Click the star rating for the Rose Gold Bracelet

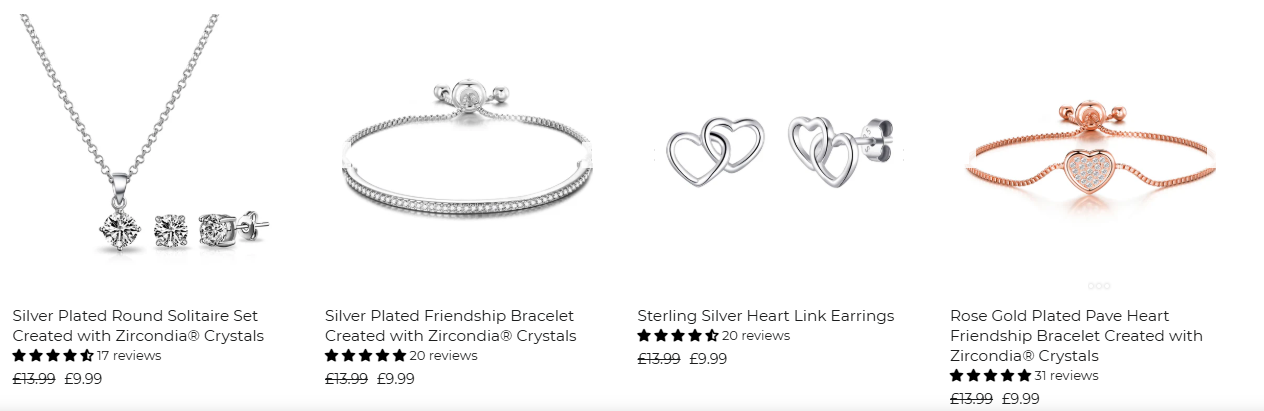991,376
